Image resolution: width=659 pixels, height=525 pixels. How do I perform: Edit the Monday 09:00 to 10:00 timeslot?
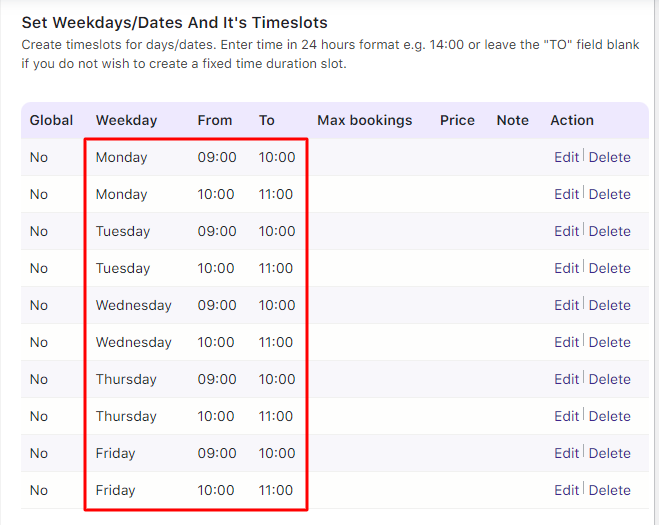(566, 157)
